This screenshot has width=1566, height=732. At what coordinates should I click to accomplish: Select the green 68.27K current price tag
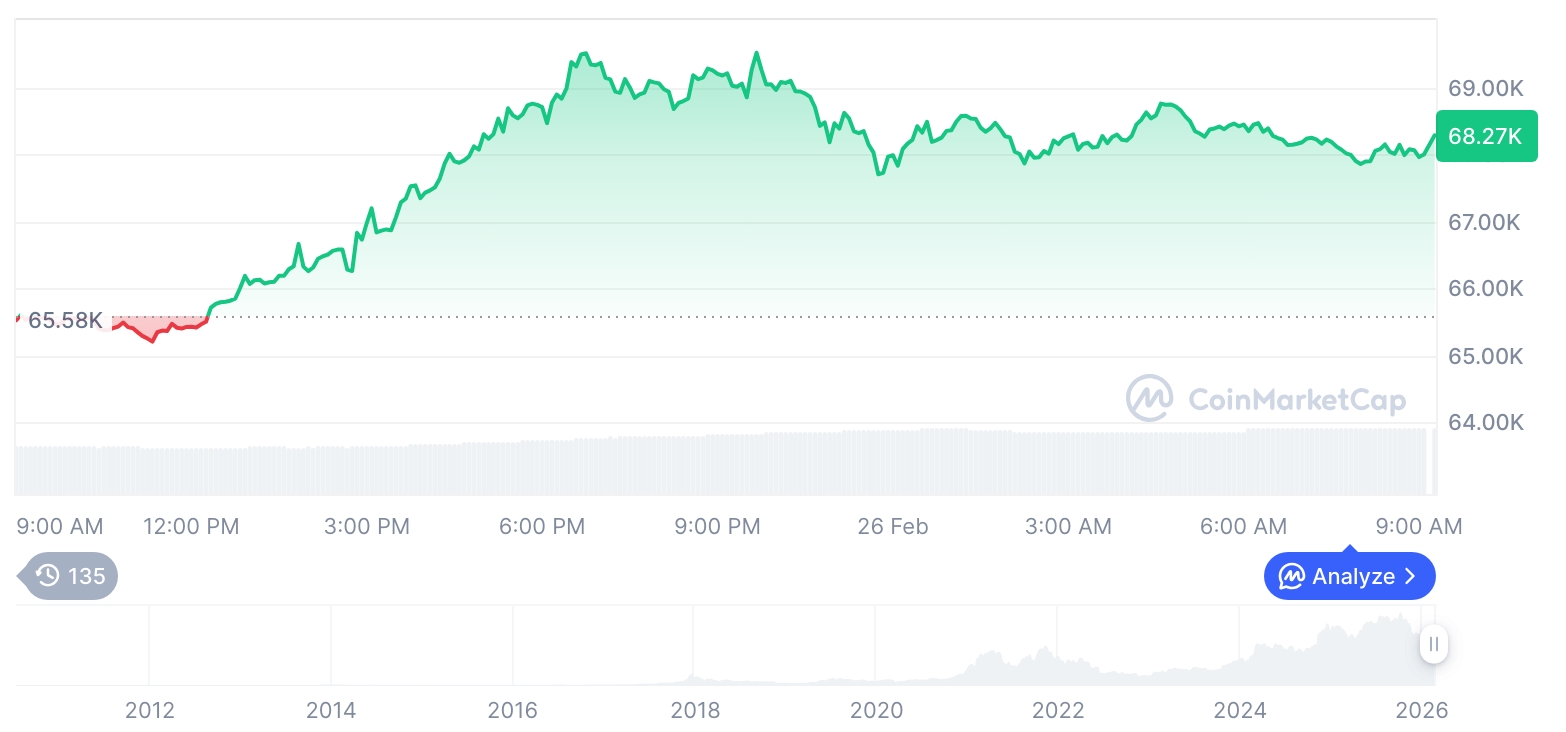pyautogui.click(x=1485, y=136)
